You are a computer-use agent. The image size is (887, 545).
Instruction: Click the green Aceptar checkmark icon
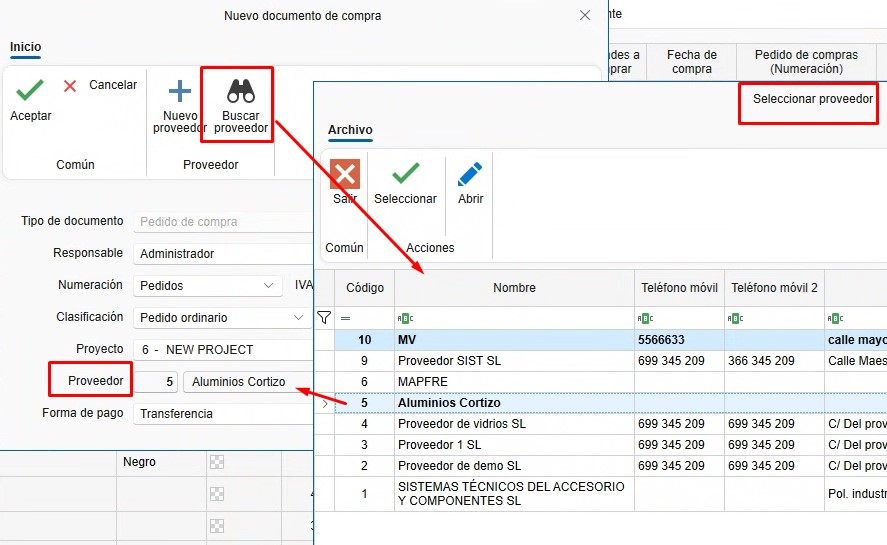(x=30, y=90)
